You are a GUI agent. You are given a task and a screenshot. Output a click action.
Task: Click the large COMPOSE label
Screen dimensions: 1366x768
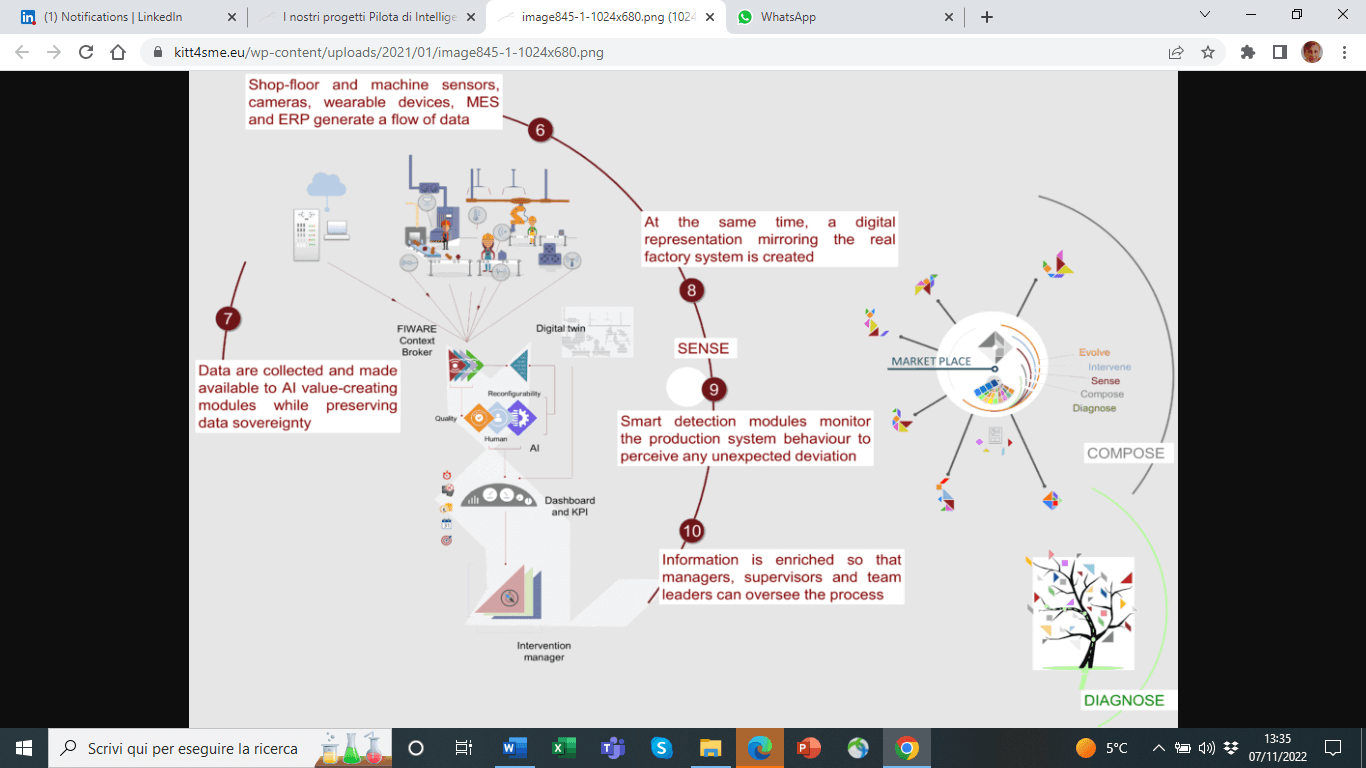(1126, 453)
